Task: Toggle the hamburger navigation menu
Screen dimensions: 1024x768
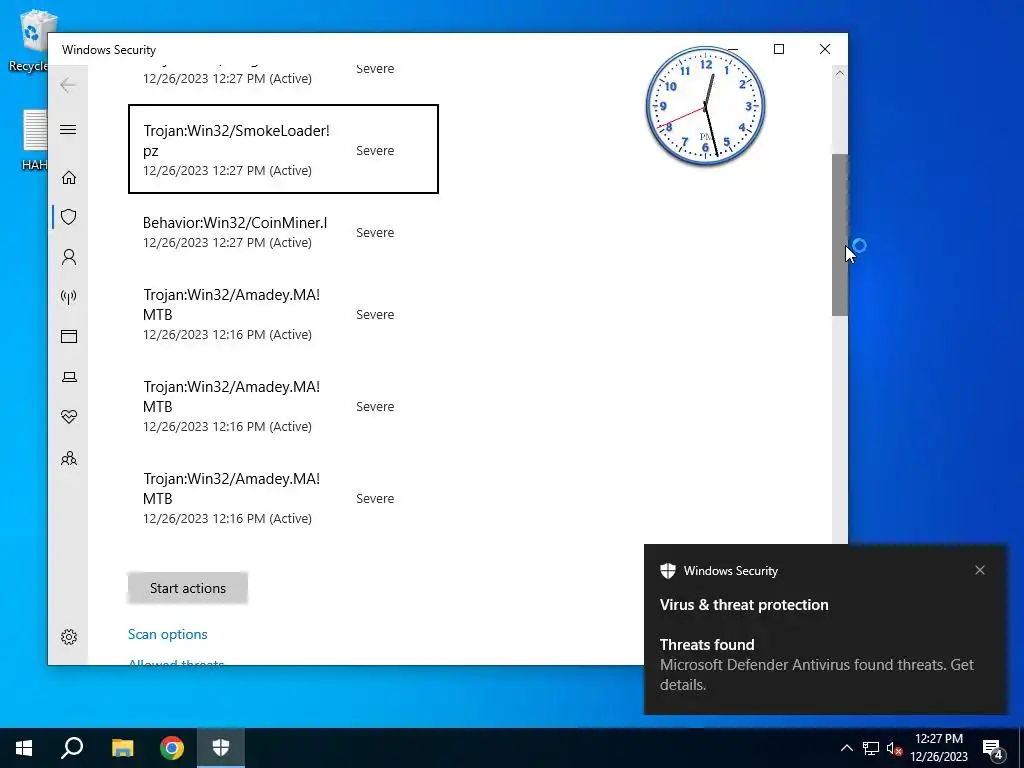Action: 68,129
